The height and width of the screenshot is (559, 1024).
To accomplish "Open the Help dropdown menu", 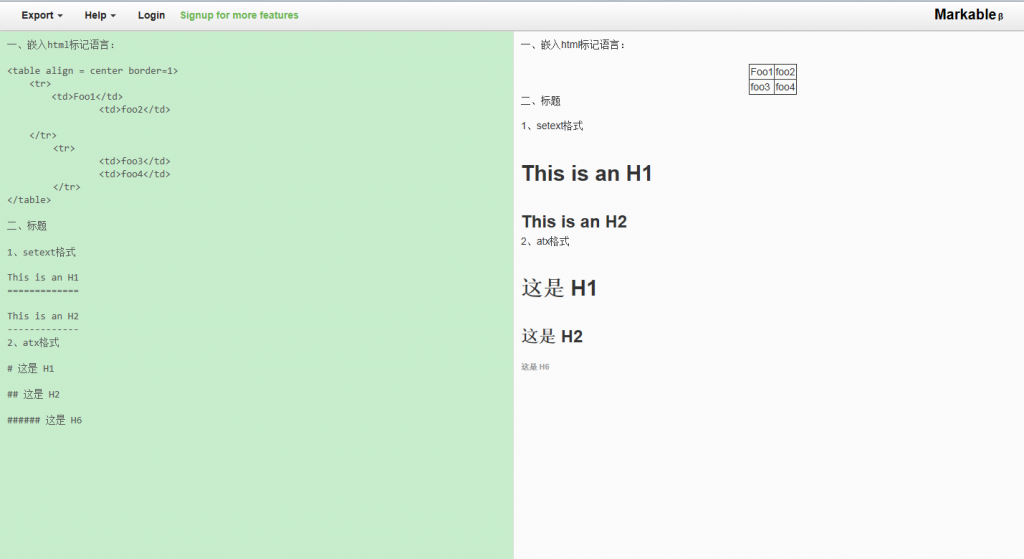I will click(100, 15).
